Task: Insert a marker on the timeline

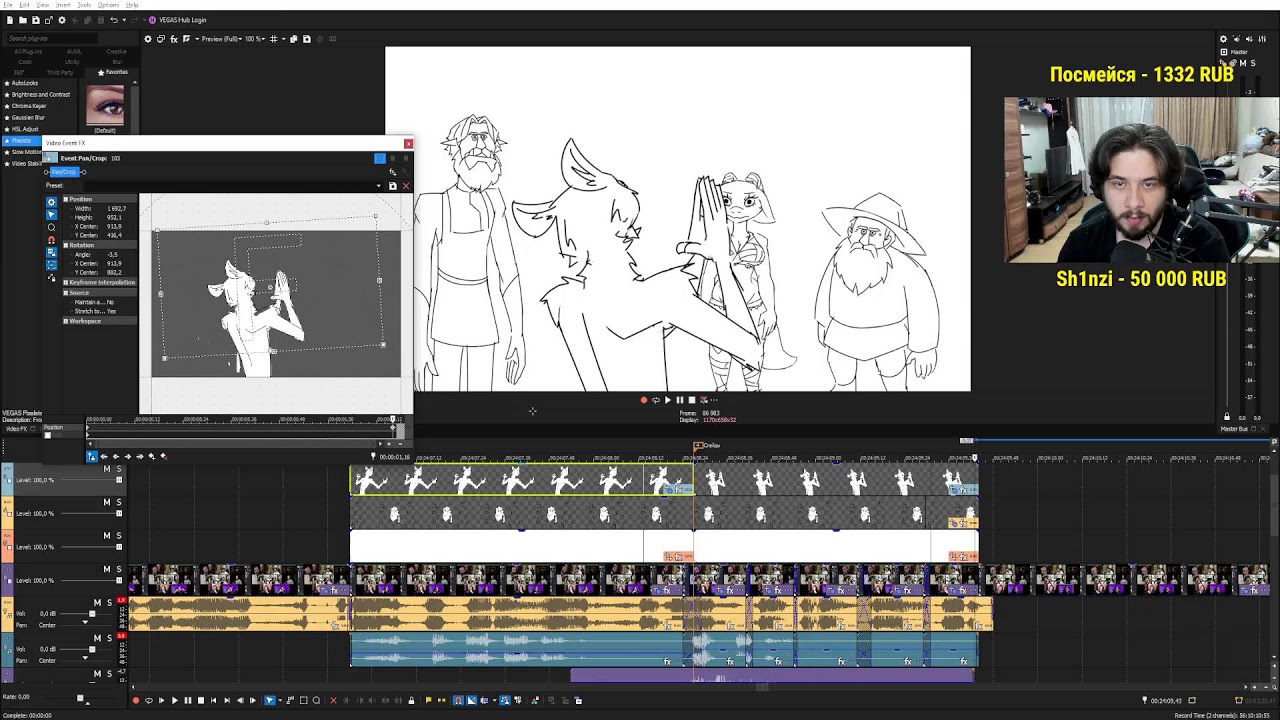Action: [428, 700]
